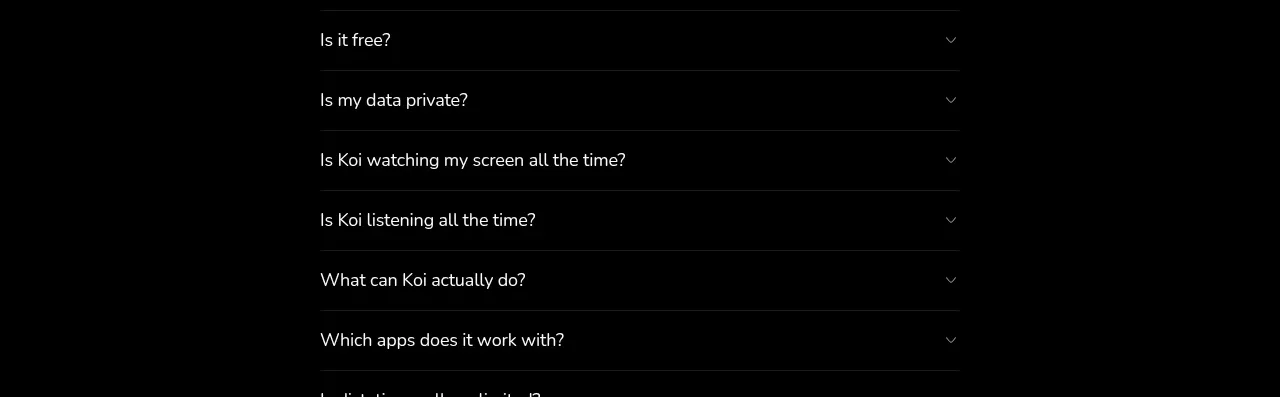Toggle the FAQ row about data privacy

click(640, 100)
